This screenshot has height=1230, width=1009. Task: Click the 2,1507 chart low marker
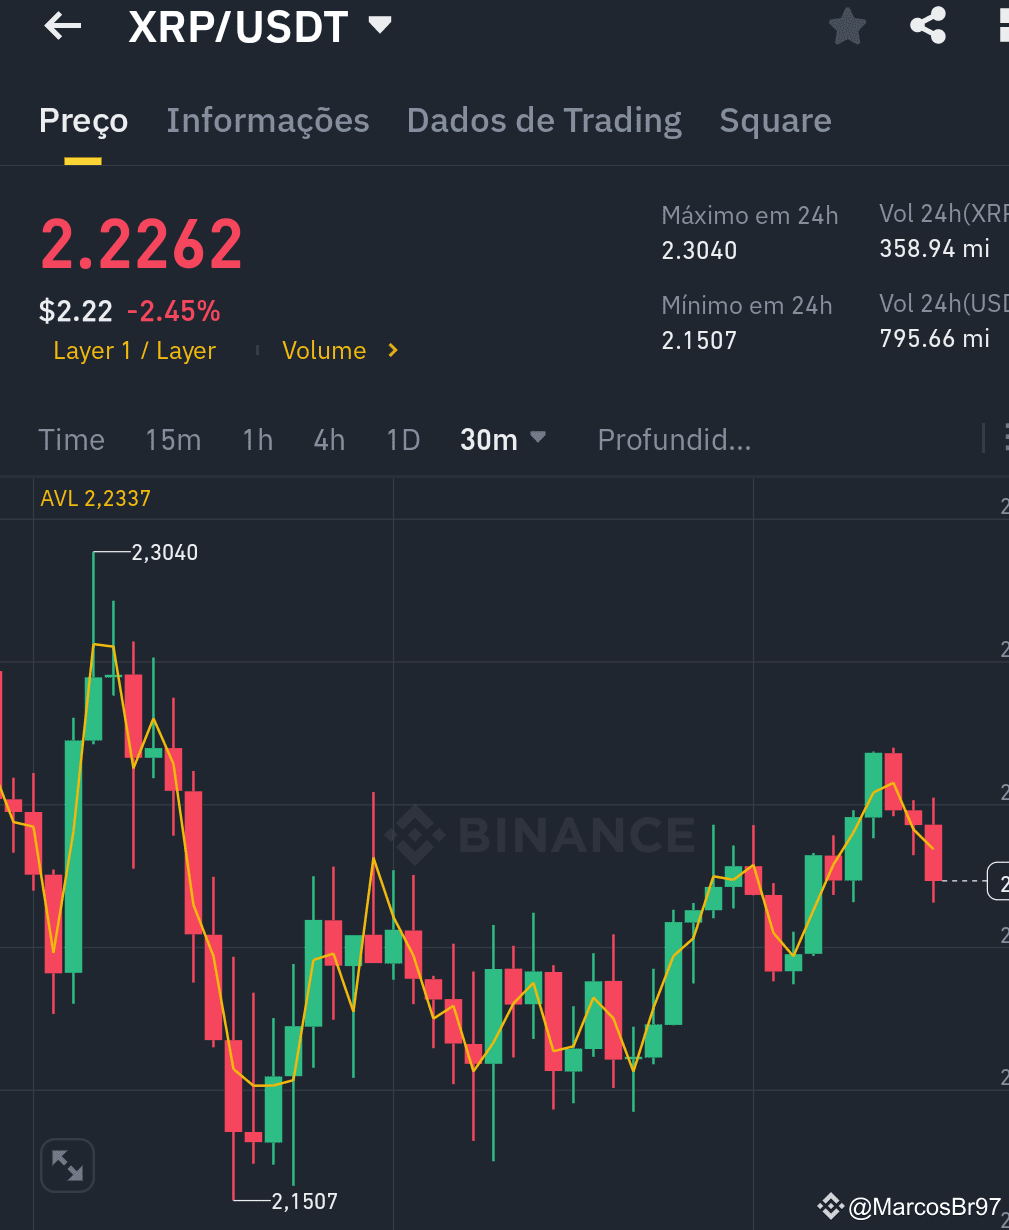pyautogui.click(x=305, y=1201)
